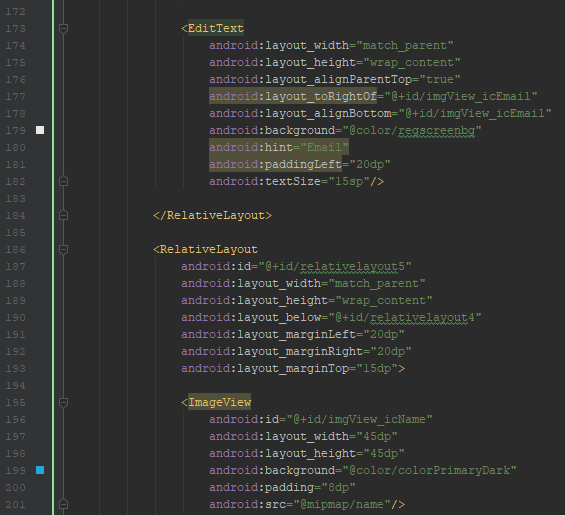Click the relativelayout4 reference on line 190
Viewport: 565px width, 515px height.
click(422, 318)
